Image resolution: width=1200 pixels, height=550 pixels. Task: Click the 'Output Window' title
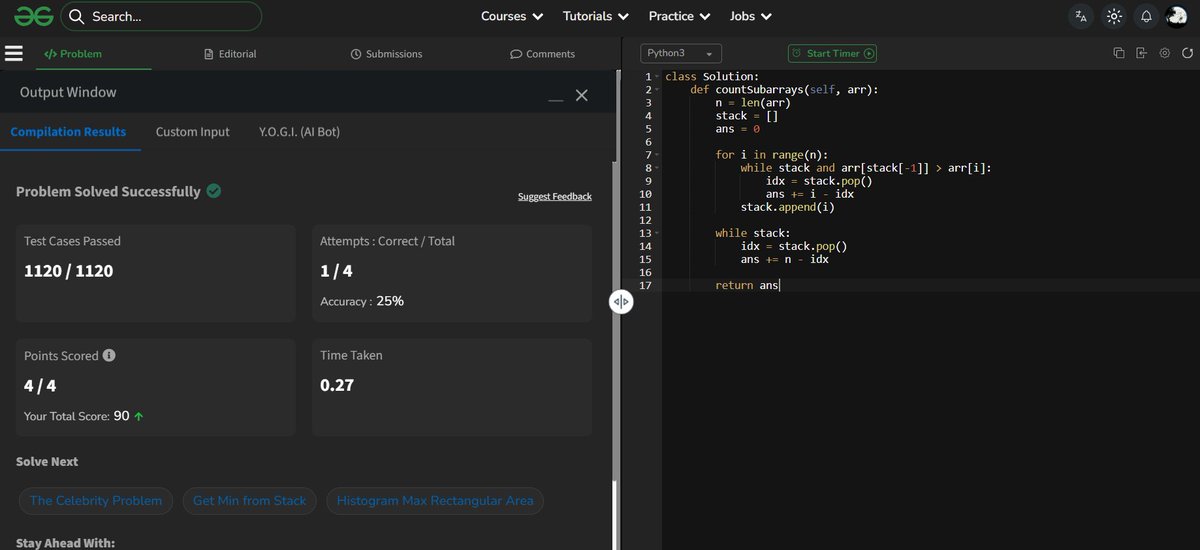[68, 92]
